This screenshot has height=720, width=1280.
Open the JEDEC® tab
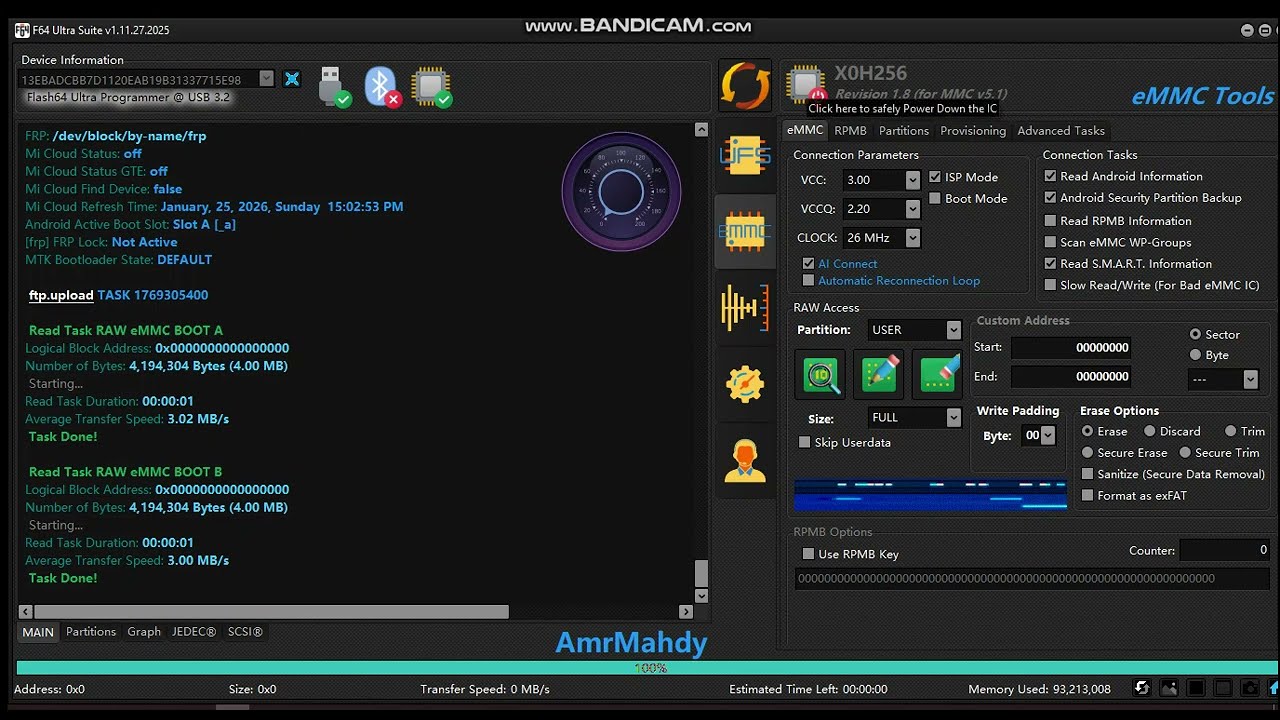coord(194,632)
